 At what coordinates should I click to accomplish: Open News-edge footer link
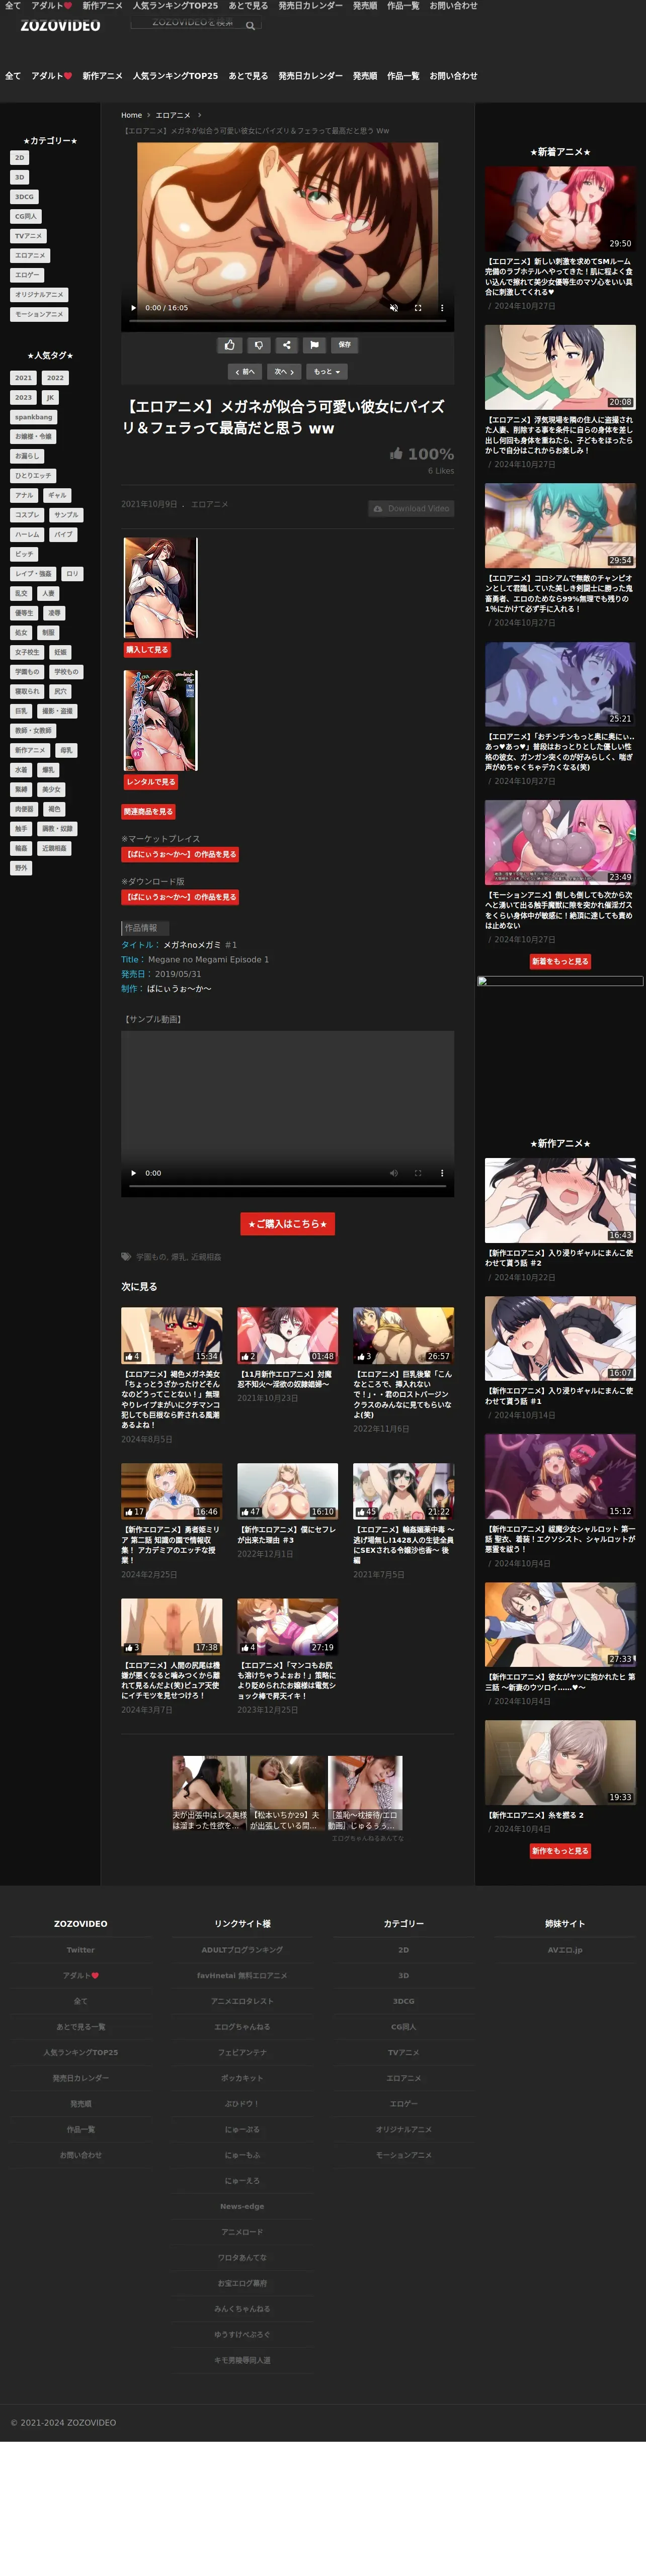click(242, 2206)
